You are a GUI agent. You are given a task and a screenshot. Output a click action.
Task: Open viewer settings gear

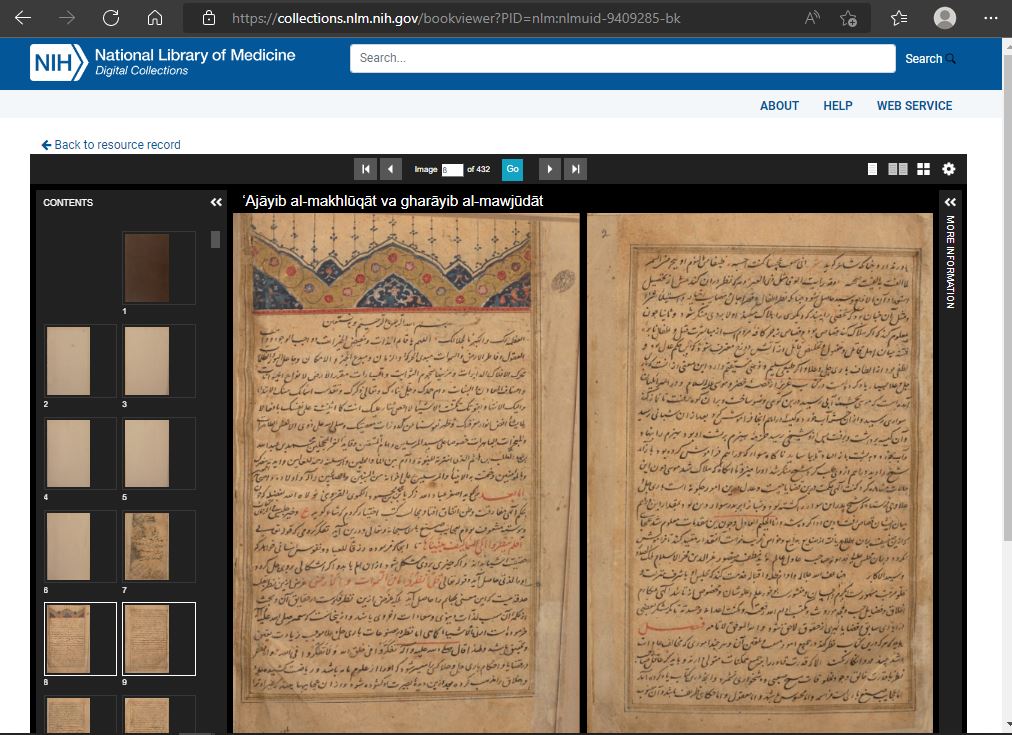pos(948,169)
